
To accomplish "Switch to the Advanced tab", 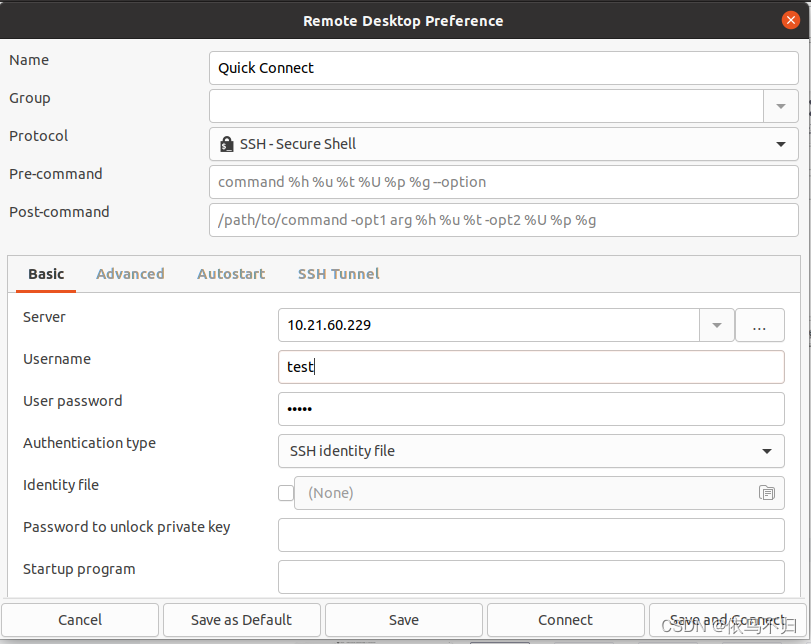I will [x=130, y=274].
